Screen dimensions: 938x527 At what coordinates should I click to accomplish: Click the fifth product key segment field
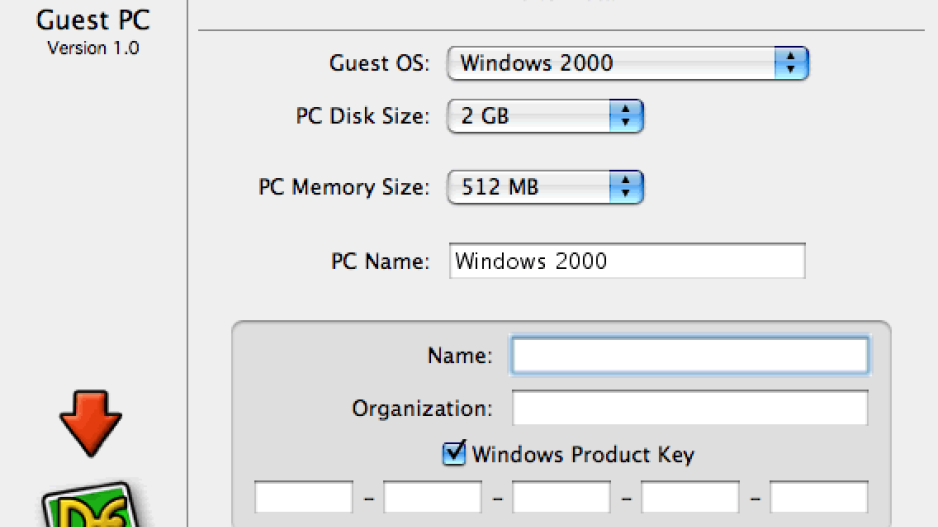tap(819, 496)
